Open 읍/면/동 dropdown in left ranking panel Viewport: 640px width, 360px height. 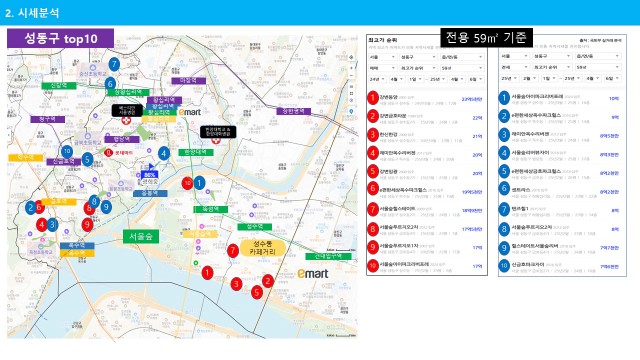point(462,57)
